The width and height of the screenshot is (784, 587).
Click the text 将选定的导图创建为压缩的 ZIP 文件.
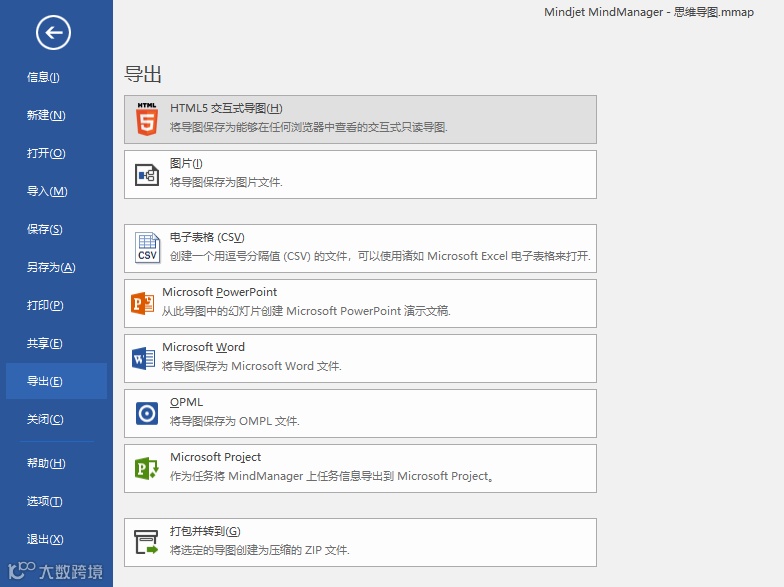pos(260,550)
